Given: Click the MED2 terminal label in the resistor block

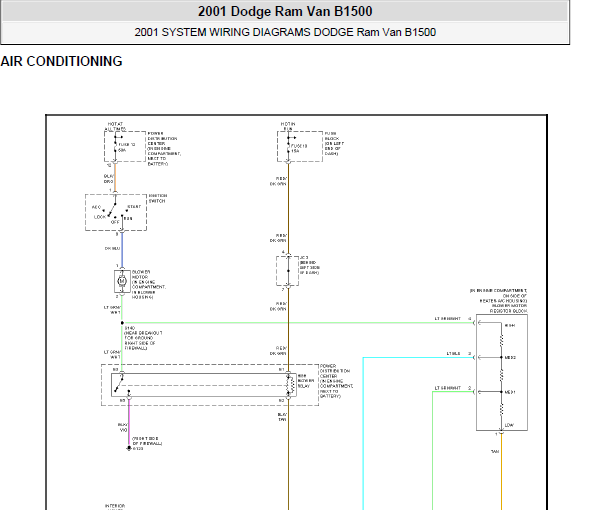Looking at the screenshot, I should [510, 357].
